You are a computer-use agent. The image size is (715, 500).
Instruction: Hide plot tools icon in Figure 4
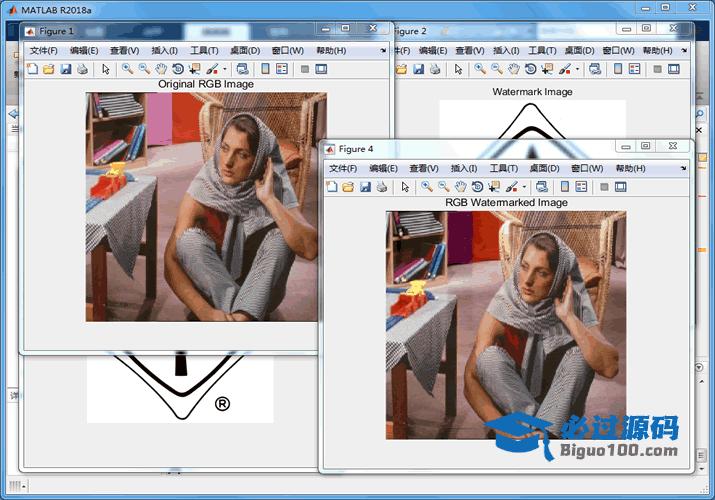coord(604,187)
